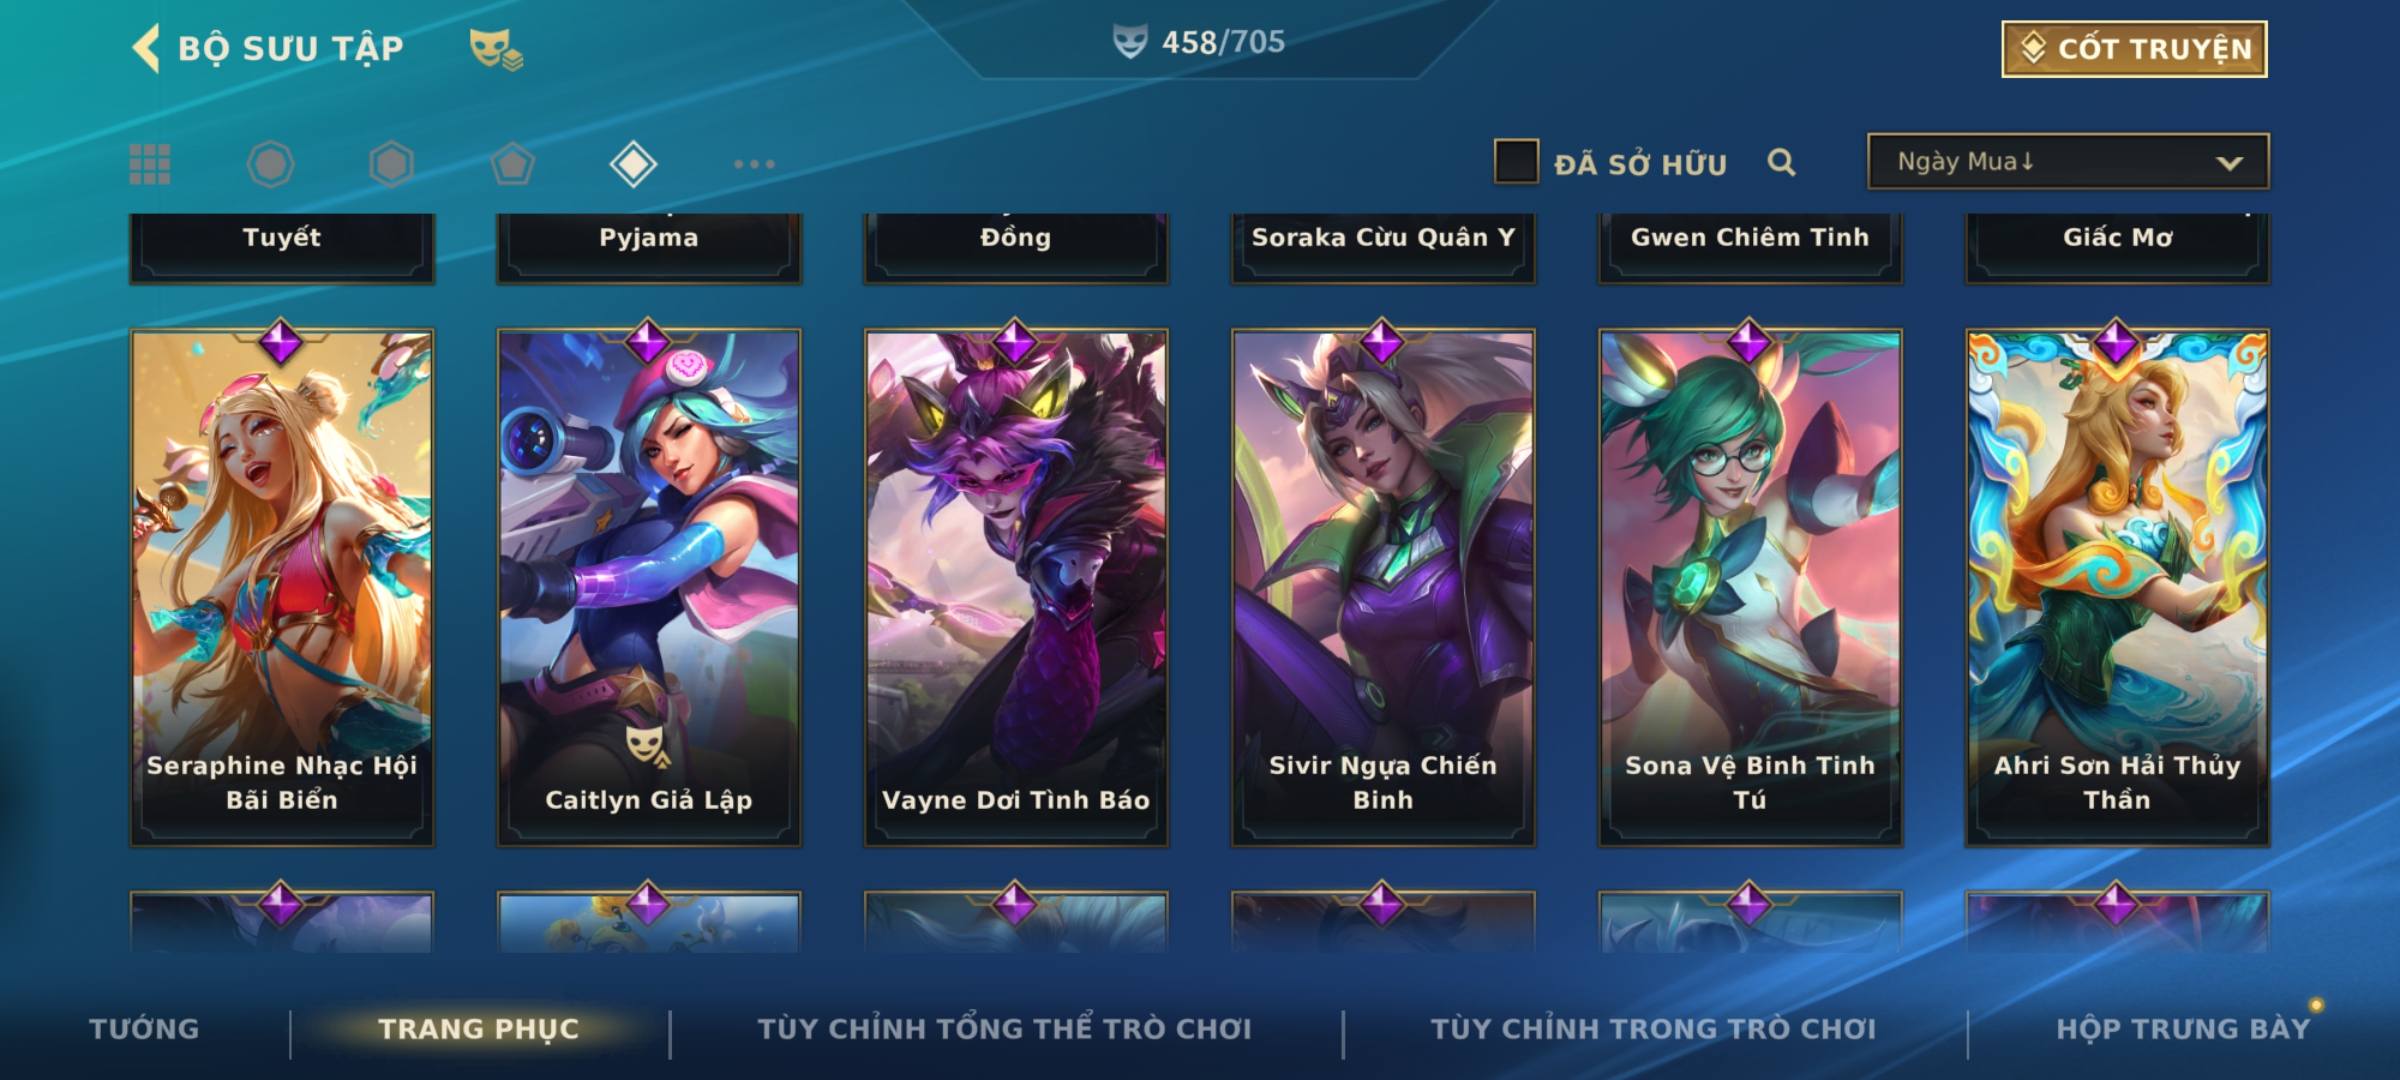Choose the pentagon rarity filter icon
2400x1080 pixels.
point(512,164)
